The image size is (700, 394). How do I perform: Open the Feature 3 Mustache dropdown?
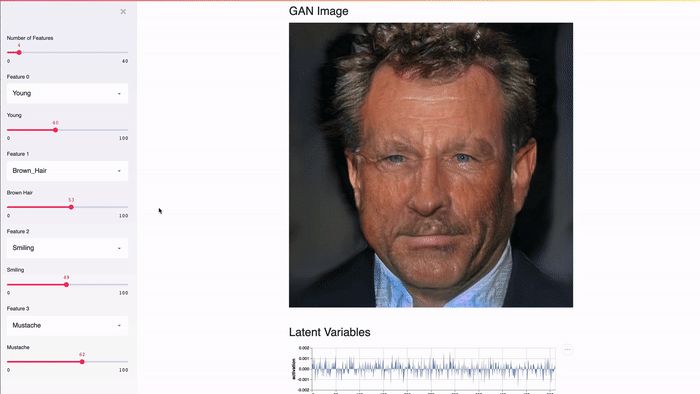tap(67, 325)
